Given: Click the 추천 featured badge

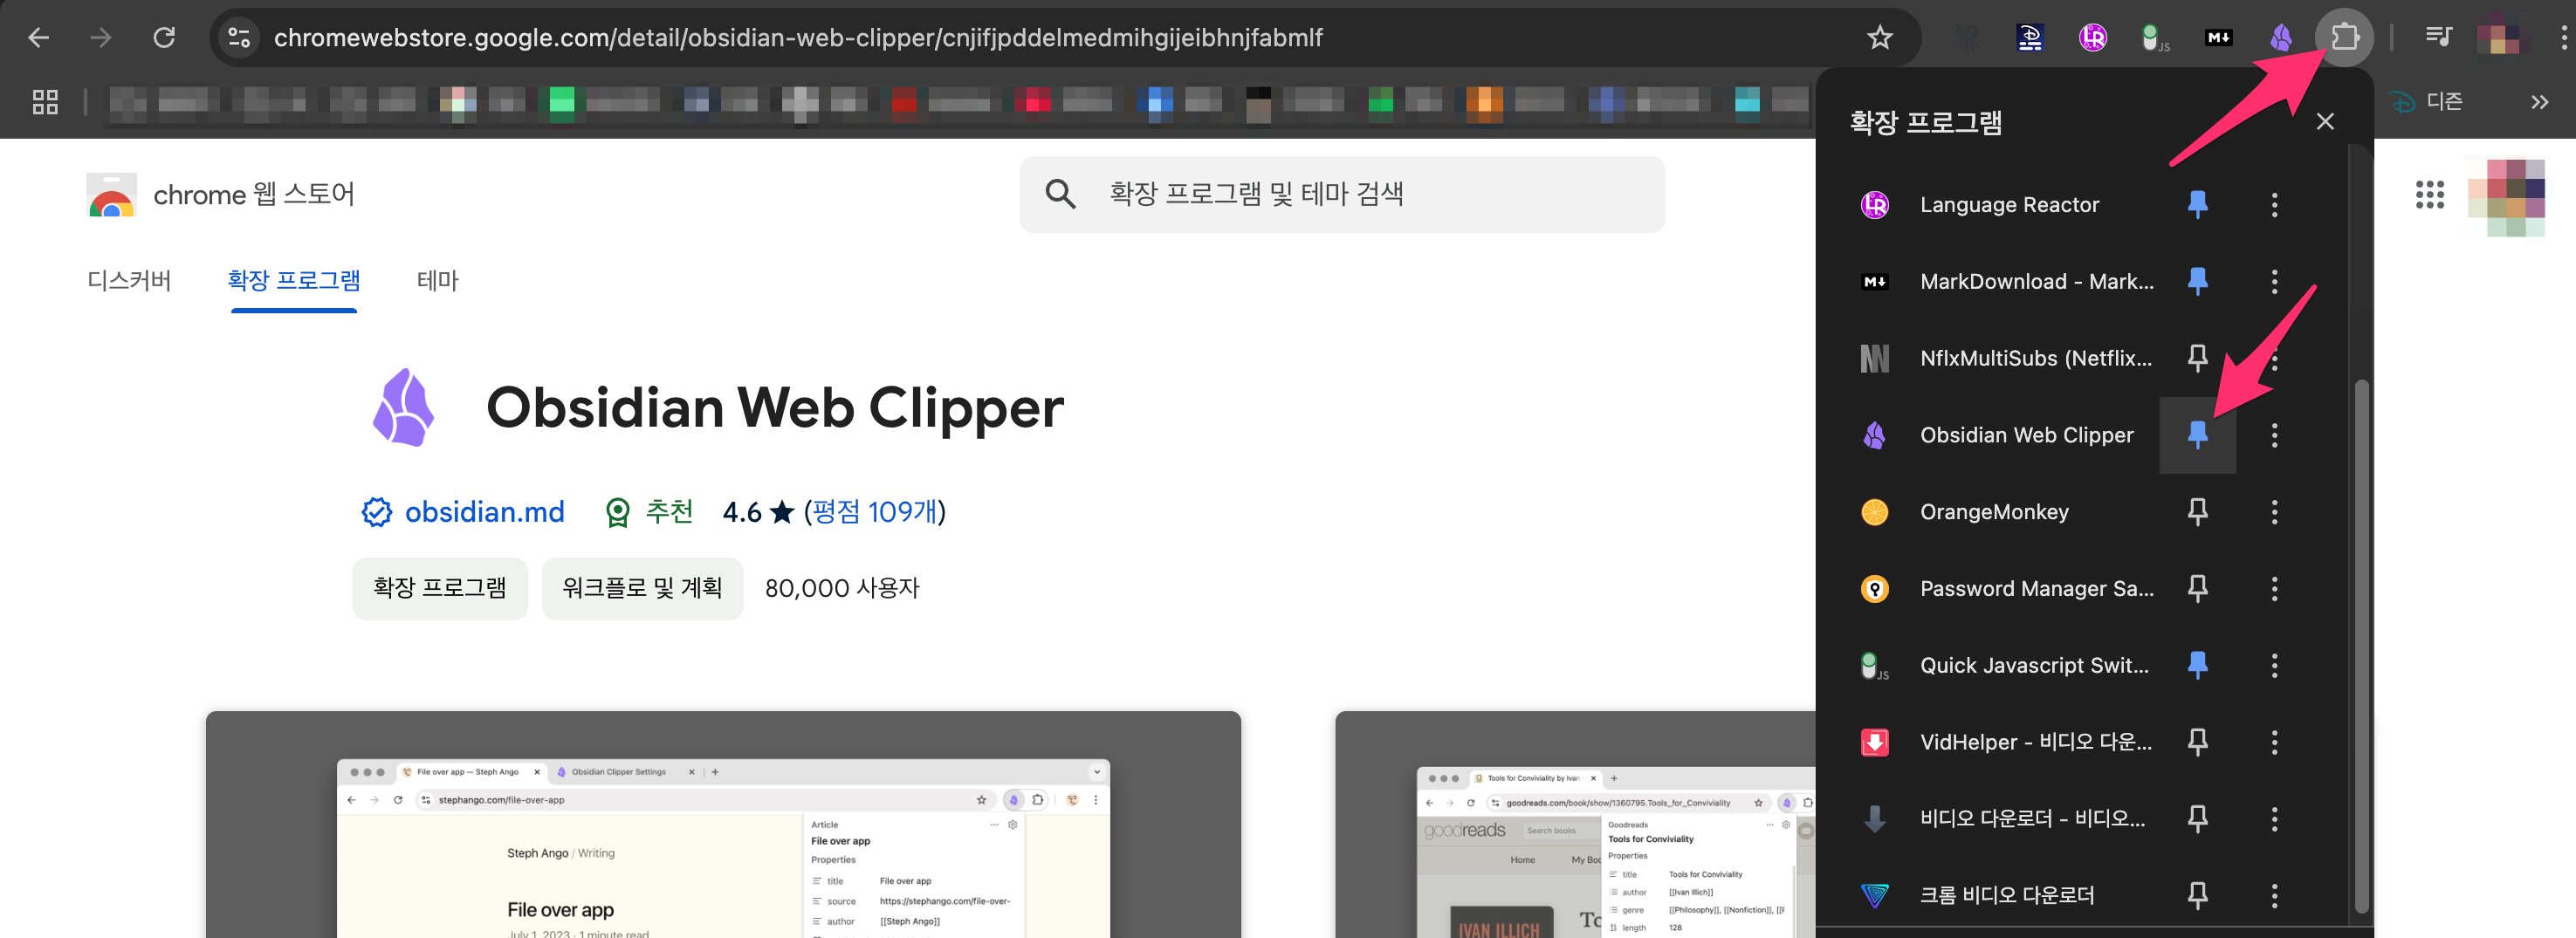Looking at the screenshot, I should tap(649, 512).
